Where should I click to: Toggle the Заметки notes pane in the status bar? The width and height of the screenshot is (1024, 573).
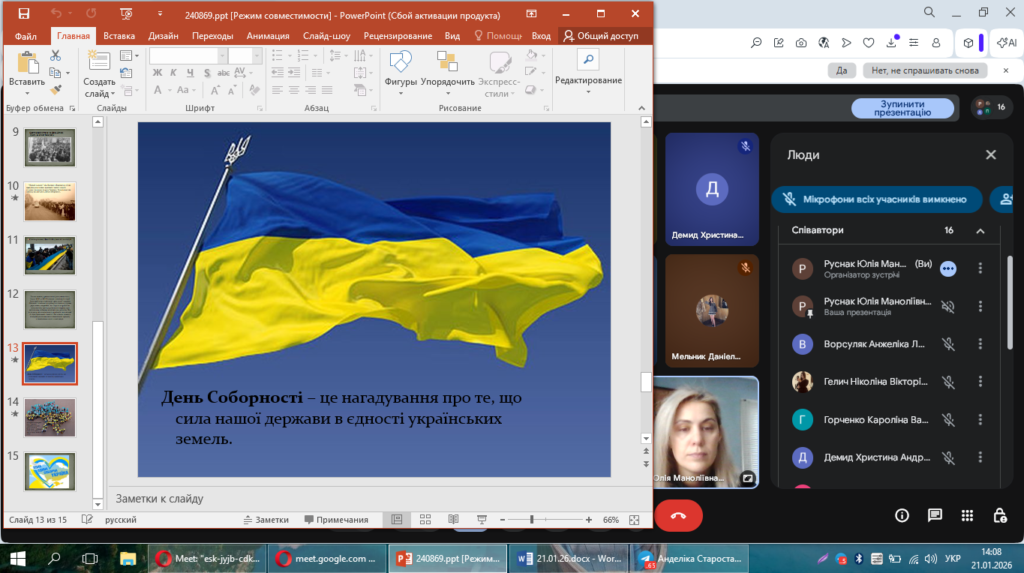pyautogui.click(x=265, y=520)
